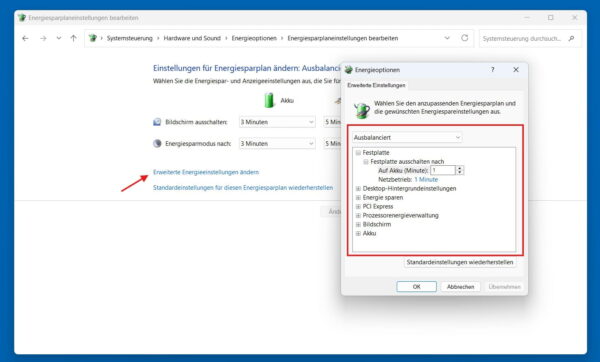The image size is (600, 362).
Task: Click the power plan battery icon in the dialog
Action: [x=361, y=111]
